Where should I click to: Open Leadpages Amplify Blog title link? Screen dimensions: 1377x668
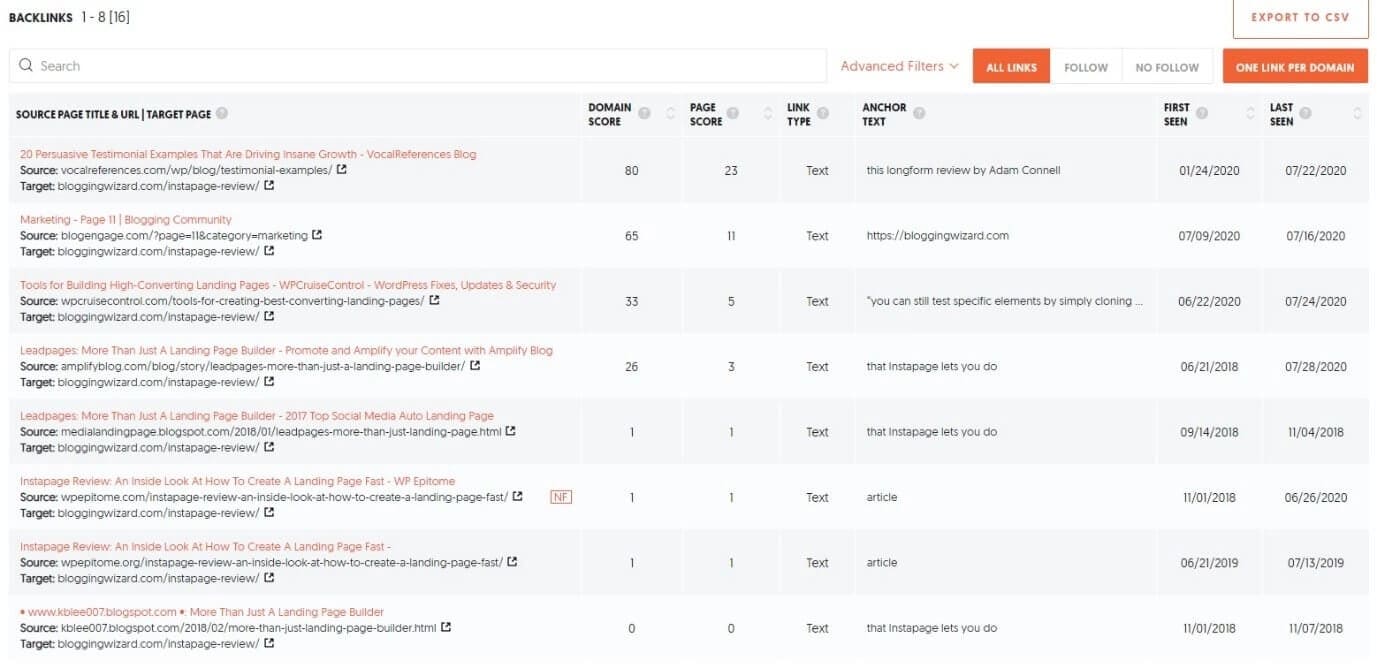tap(286, 351)
